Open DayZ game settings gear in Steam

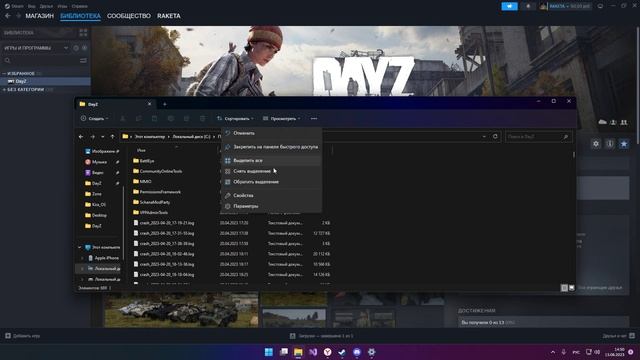[x=596, y=144]
